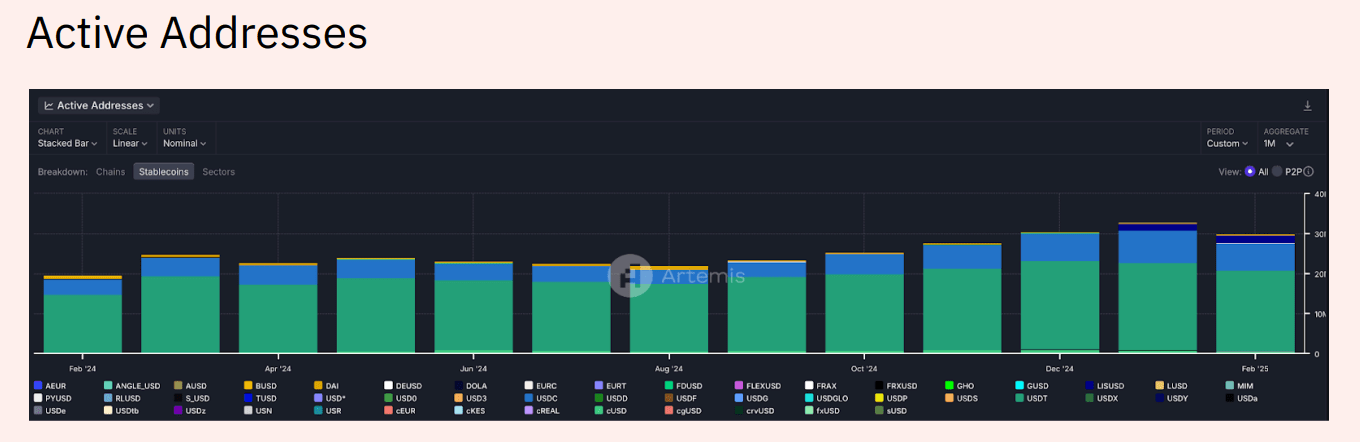Viewport: 1360px width, 442px height.
Task: Click the USDD legend item
Action: [611, 398]
